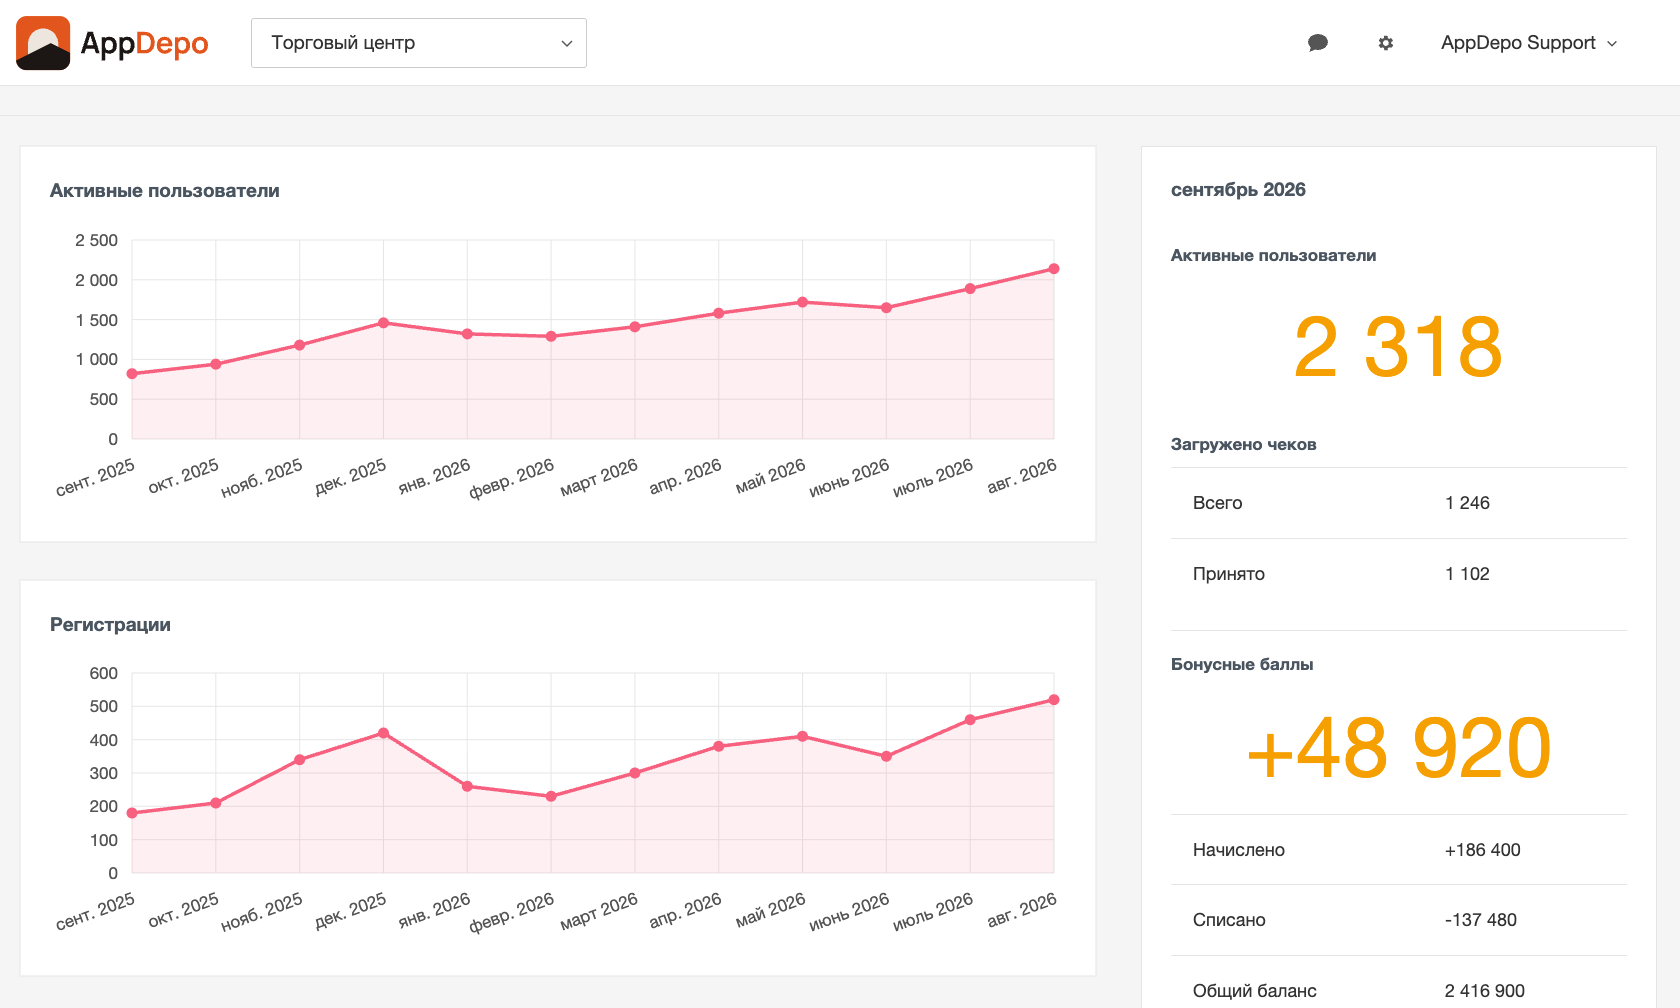Viewport: 1680px width, 1008px height.
Task: Click the Загружено чеков heading
Action: 1243,445
